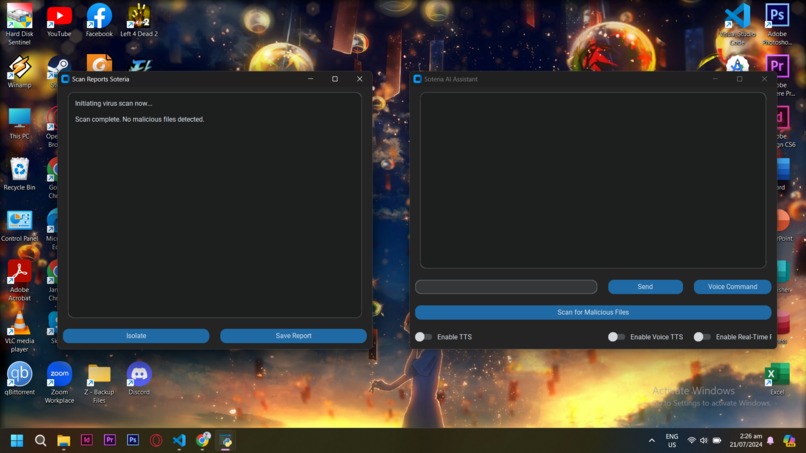Open Hard Disk Sentinel desktop icon
This screenshot has width=806, height=453.
point(19,23)
